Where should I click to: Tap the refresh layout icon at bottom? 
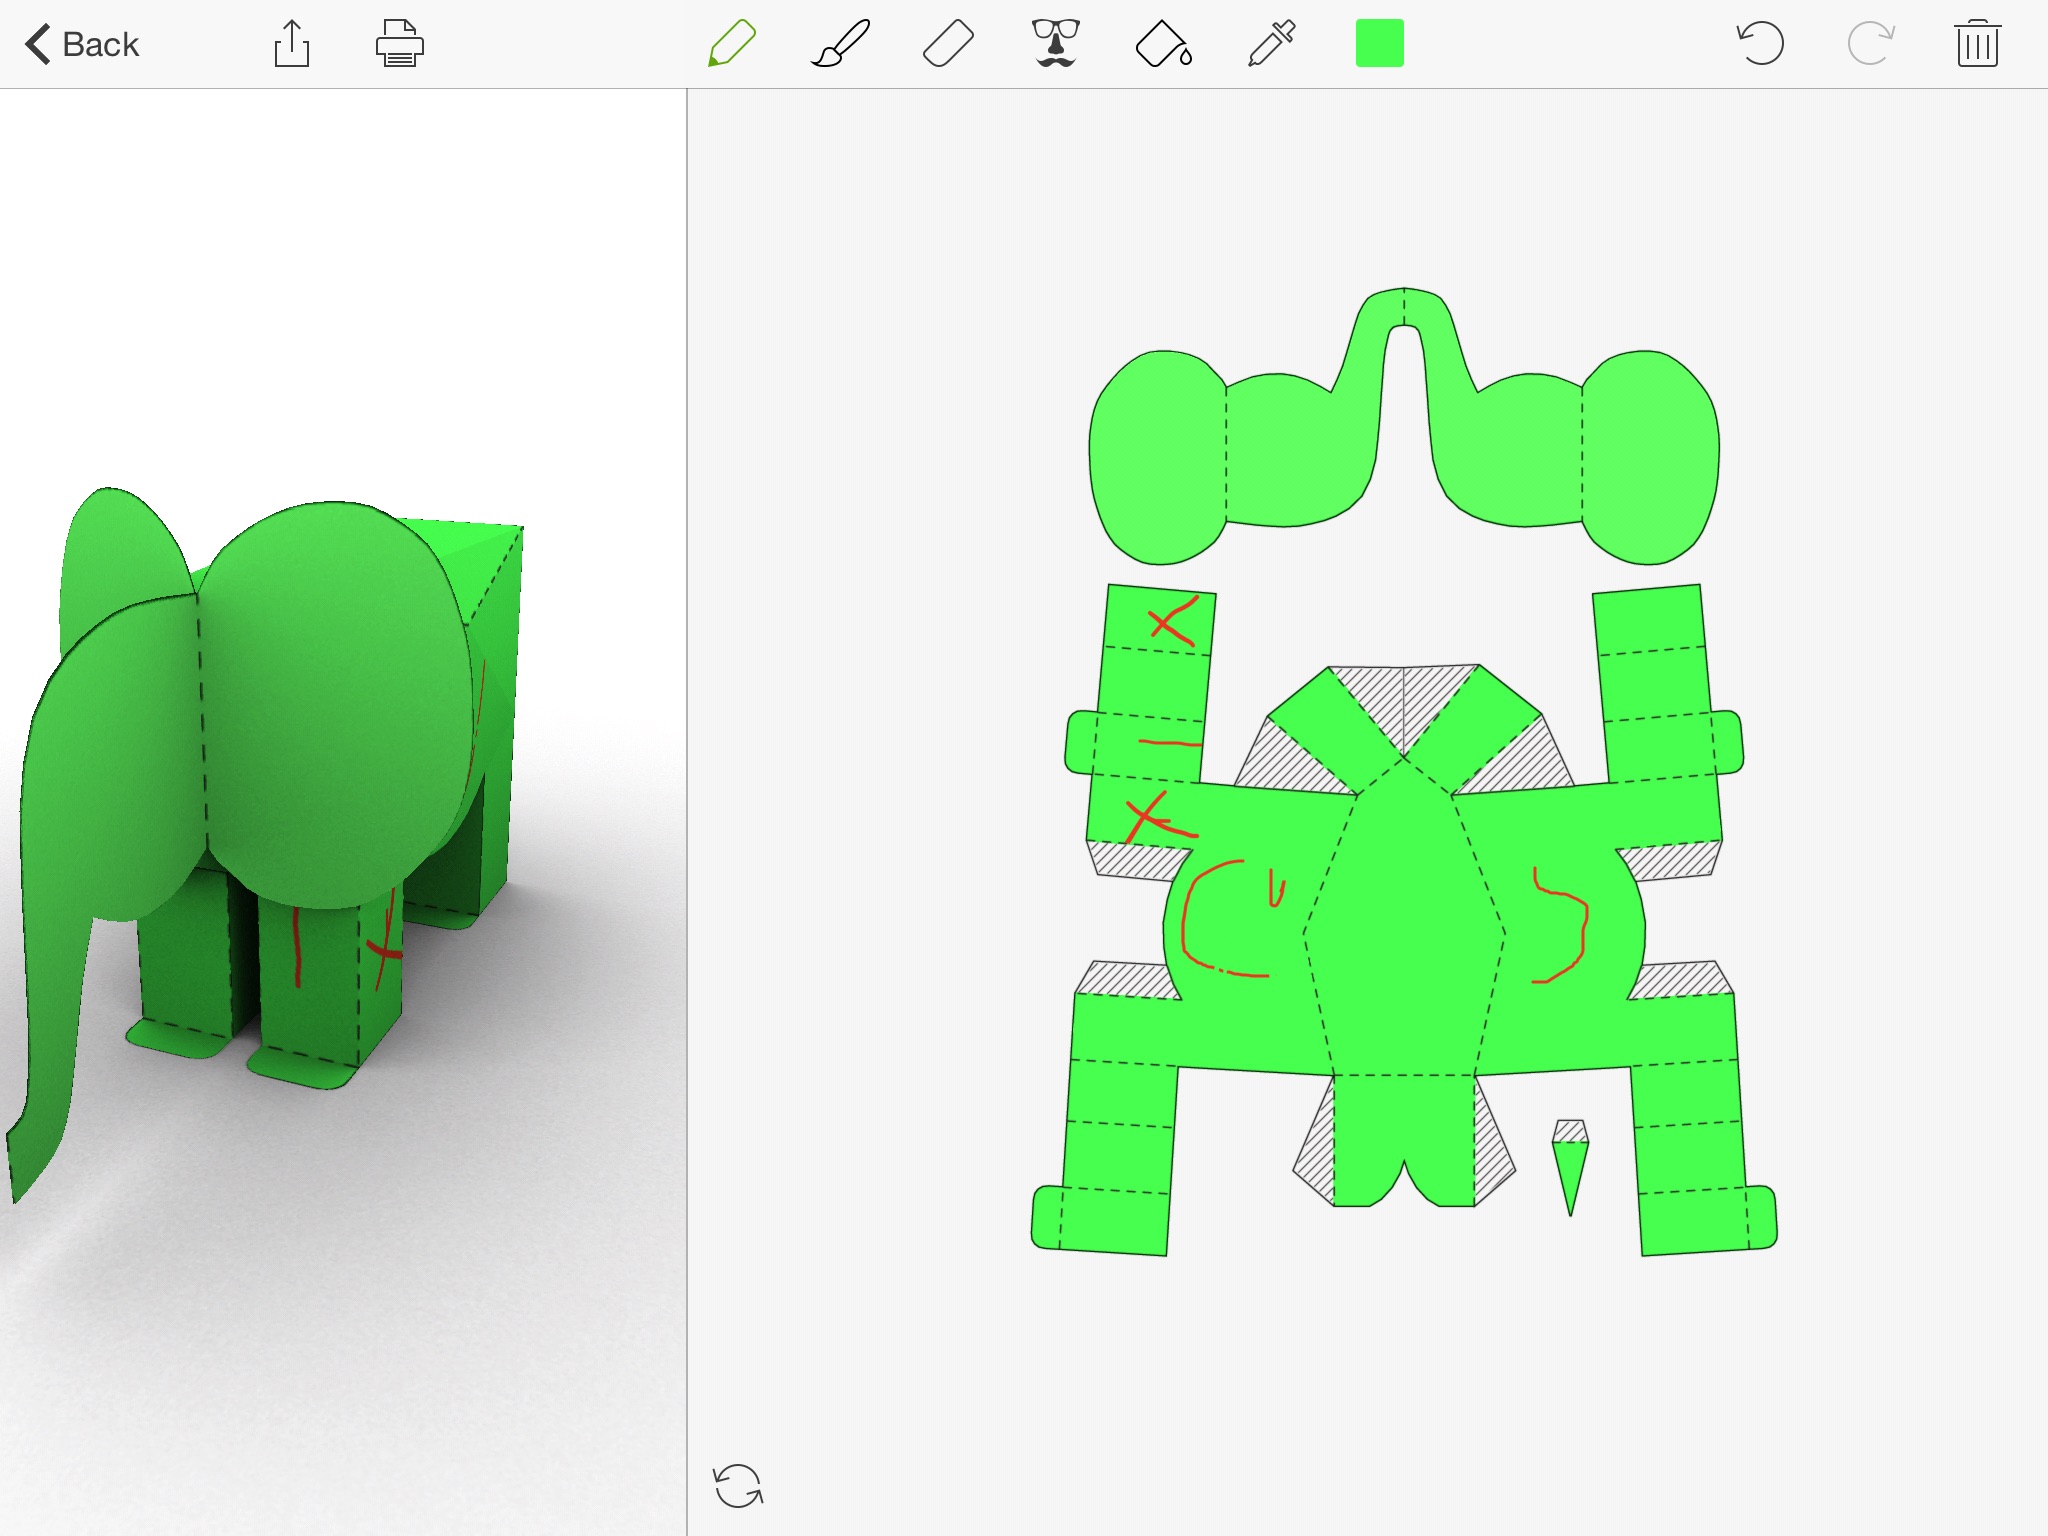coord(738,1486)
